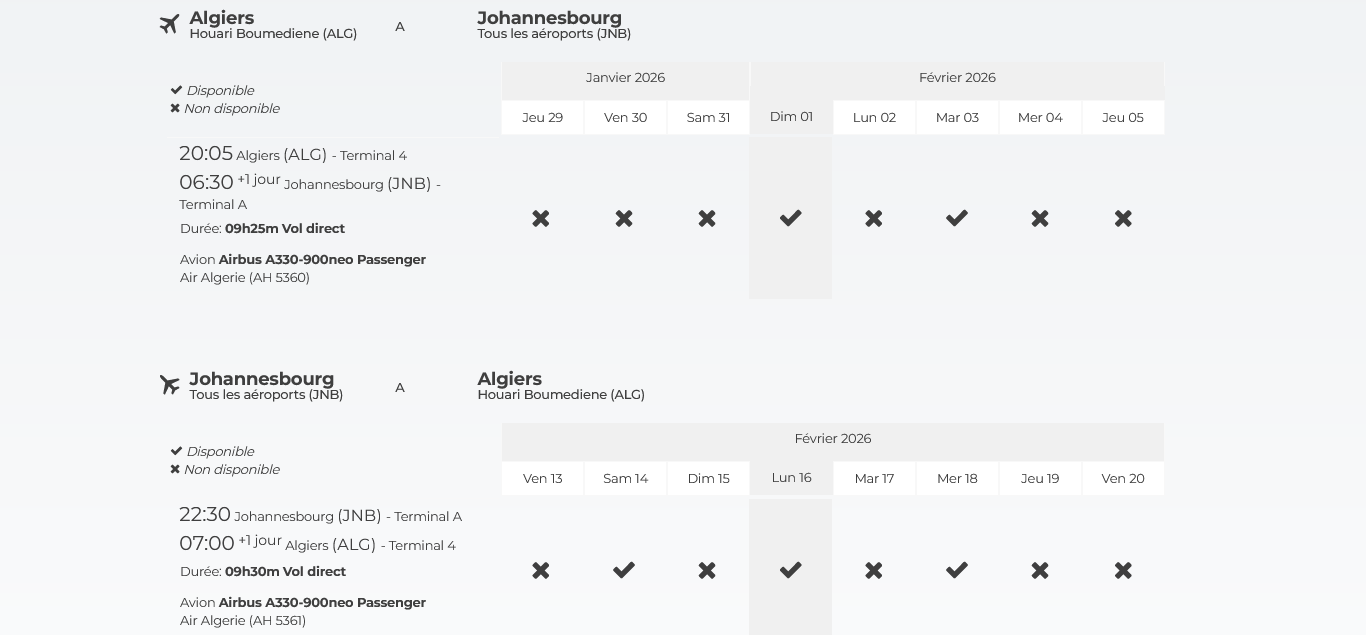Click the departing airplane icon beside Algiers
The height and width of the screenshot is (635, 1366).
pyautogui.click(x=170, y=24)
